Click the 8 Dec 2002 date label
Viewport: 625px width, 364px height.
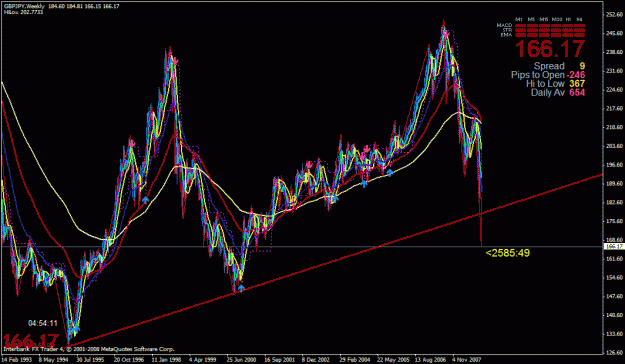[x=316, y=359]
